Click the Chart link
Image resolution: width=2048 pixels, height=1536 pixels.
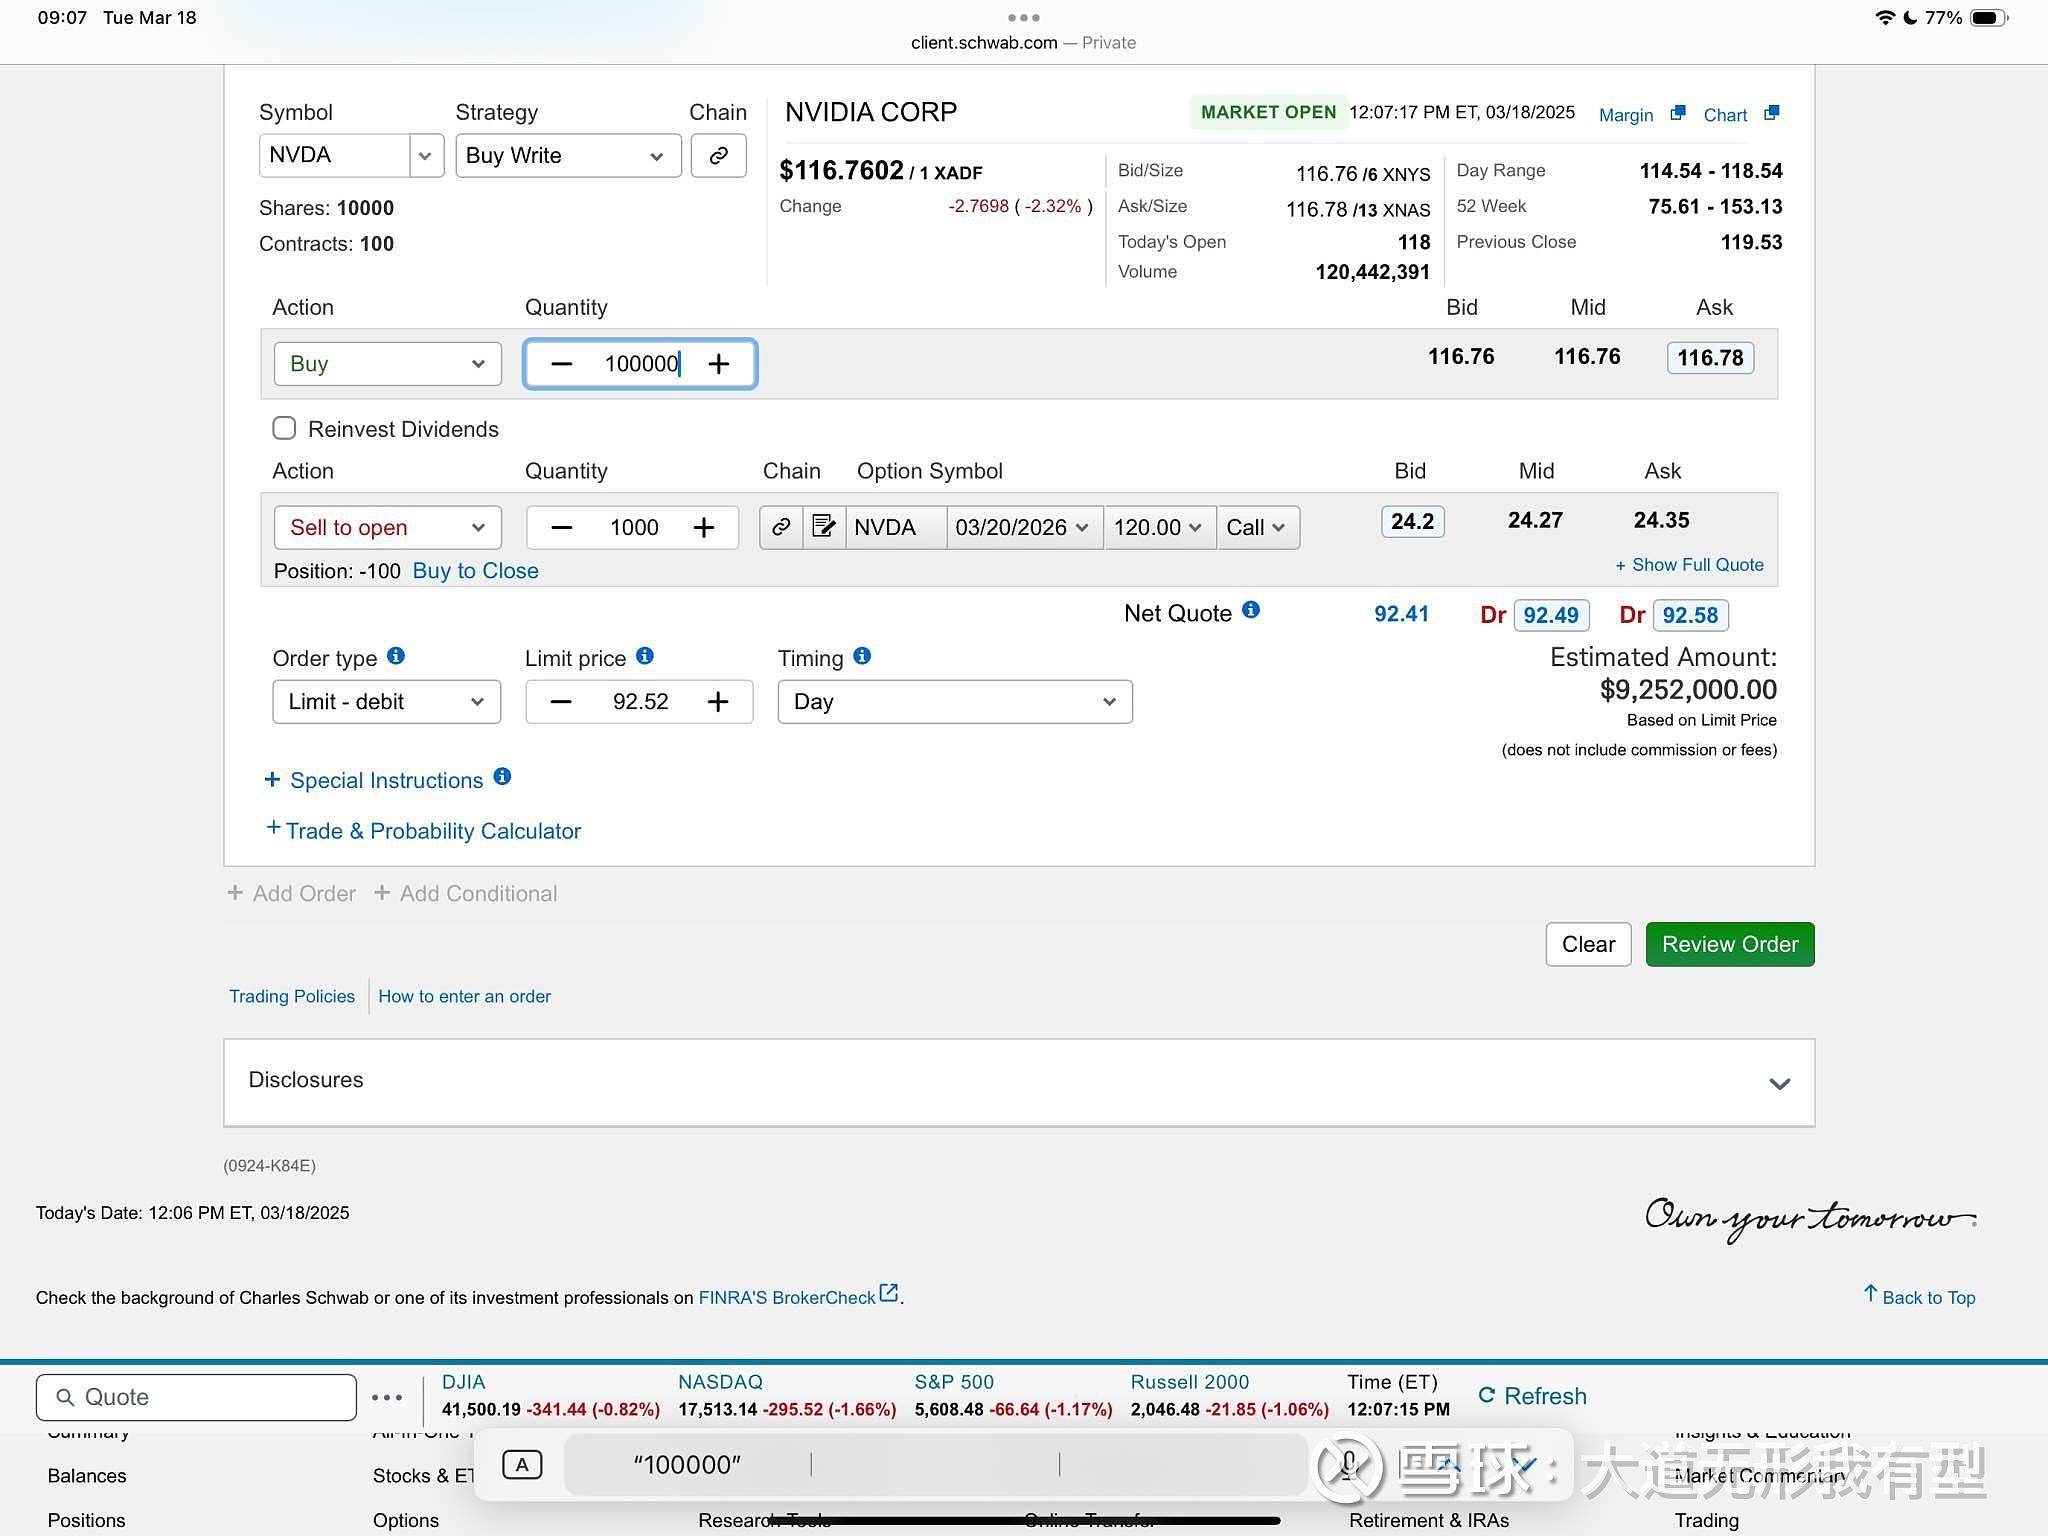click(1725, 115)
